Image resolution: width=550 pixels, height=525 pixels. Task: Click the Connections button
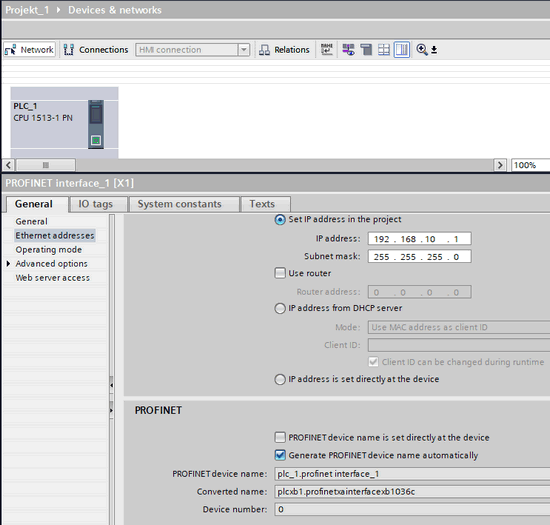[x=96, y=50]
